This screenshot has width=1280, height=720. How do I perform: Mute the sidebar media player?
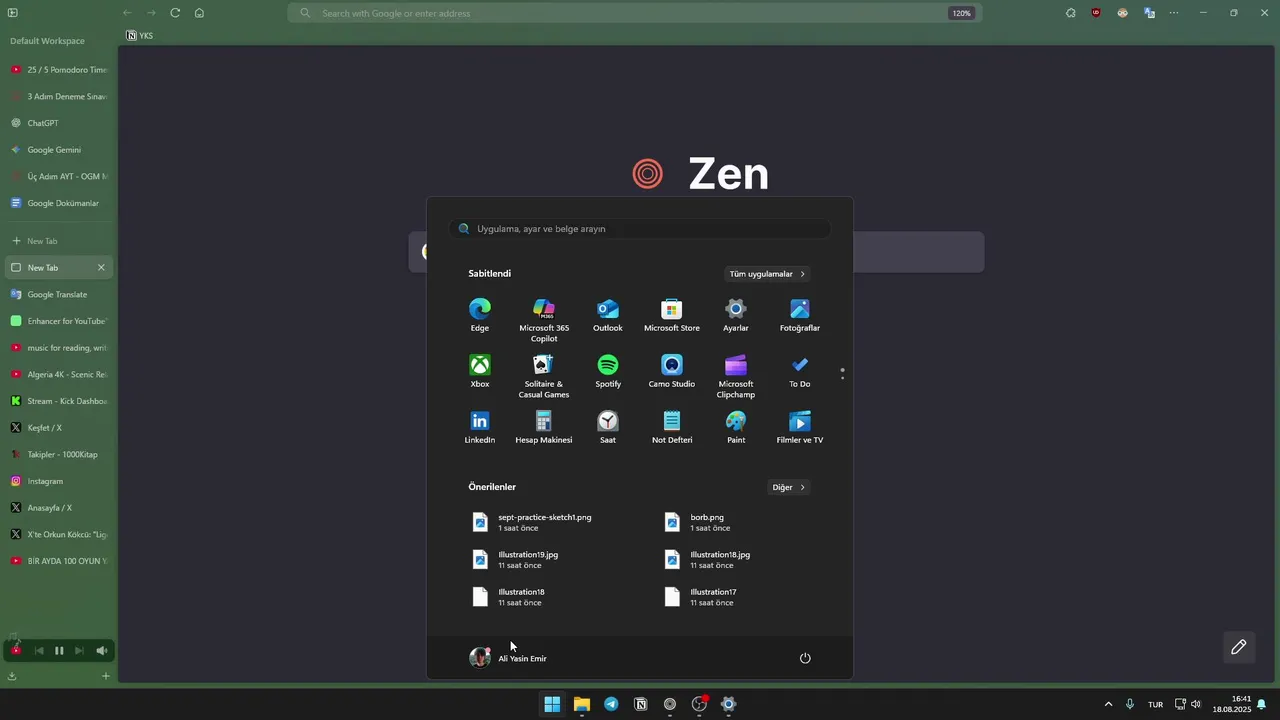pyautogui.click(x=101, y=651)
